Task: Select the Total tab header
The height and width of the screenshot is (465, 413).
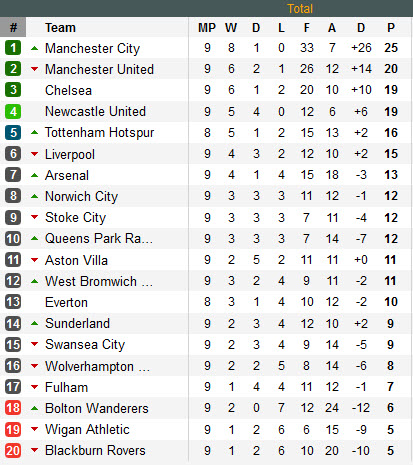Action: (x=300, y=9)
